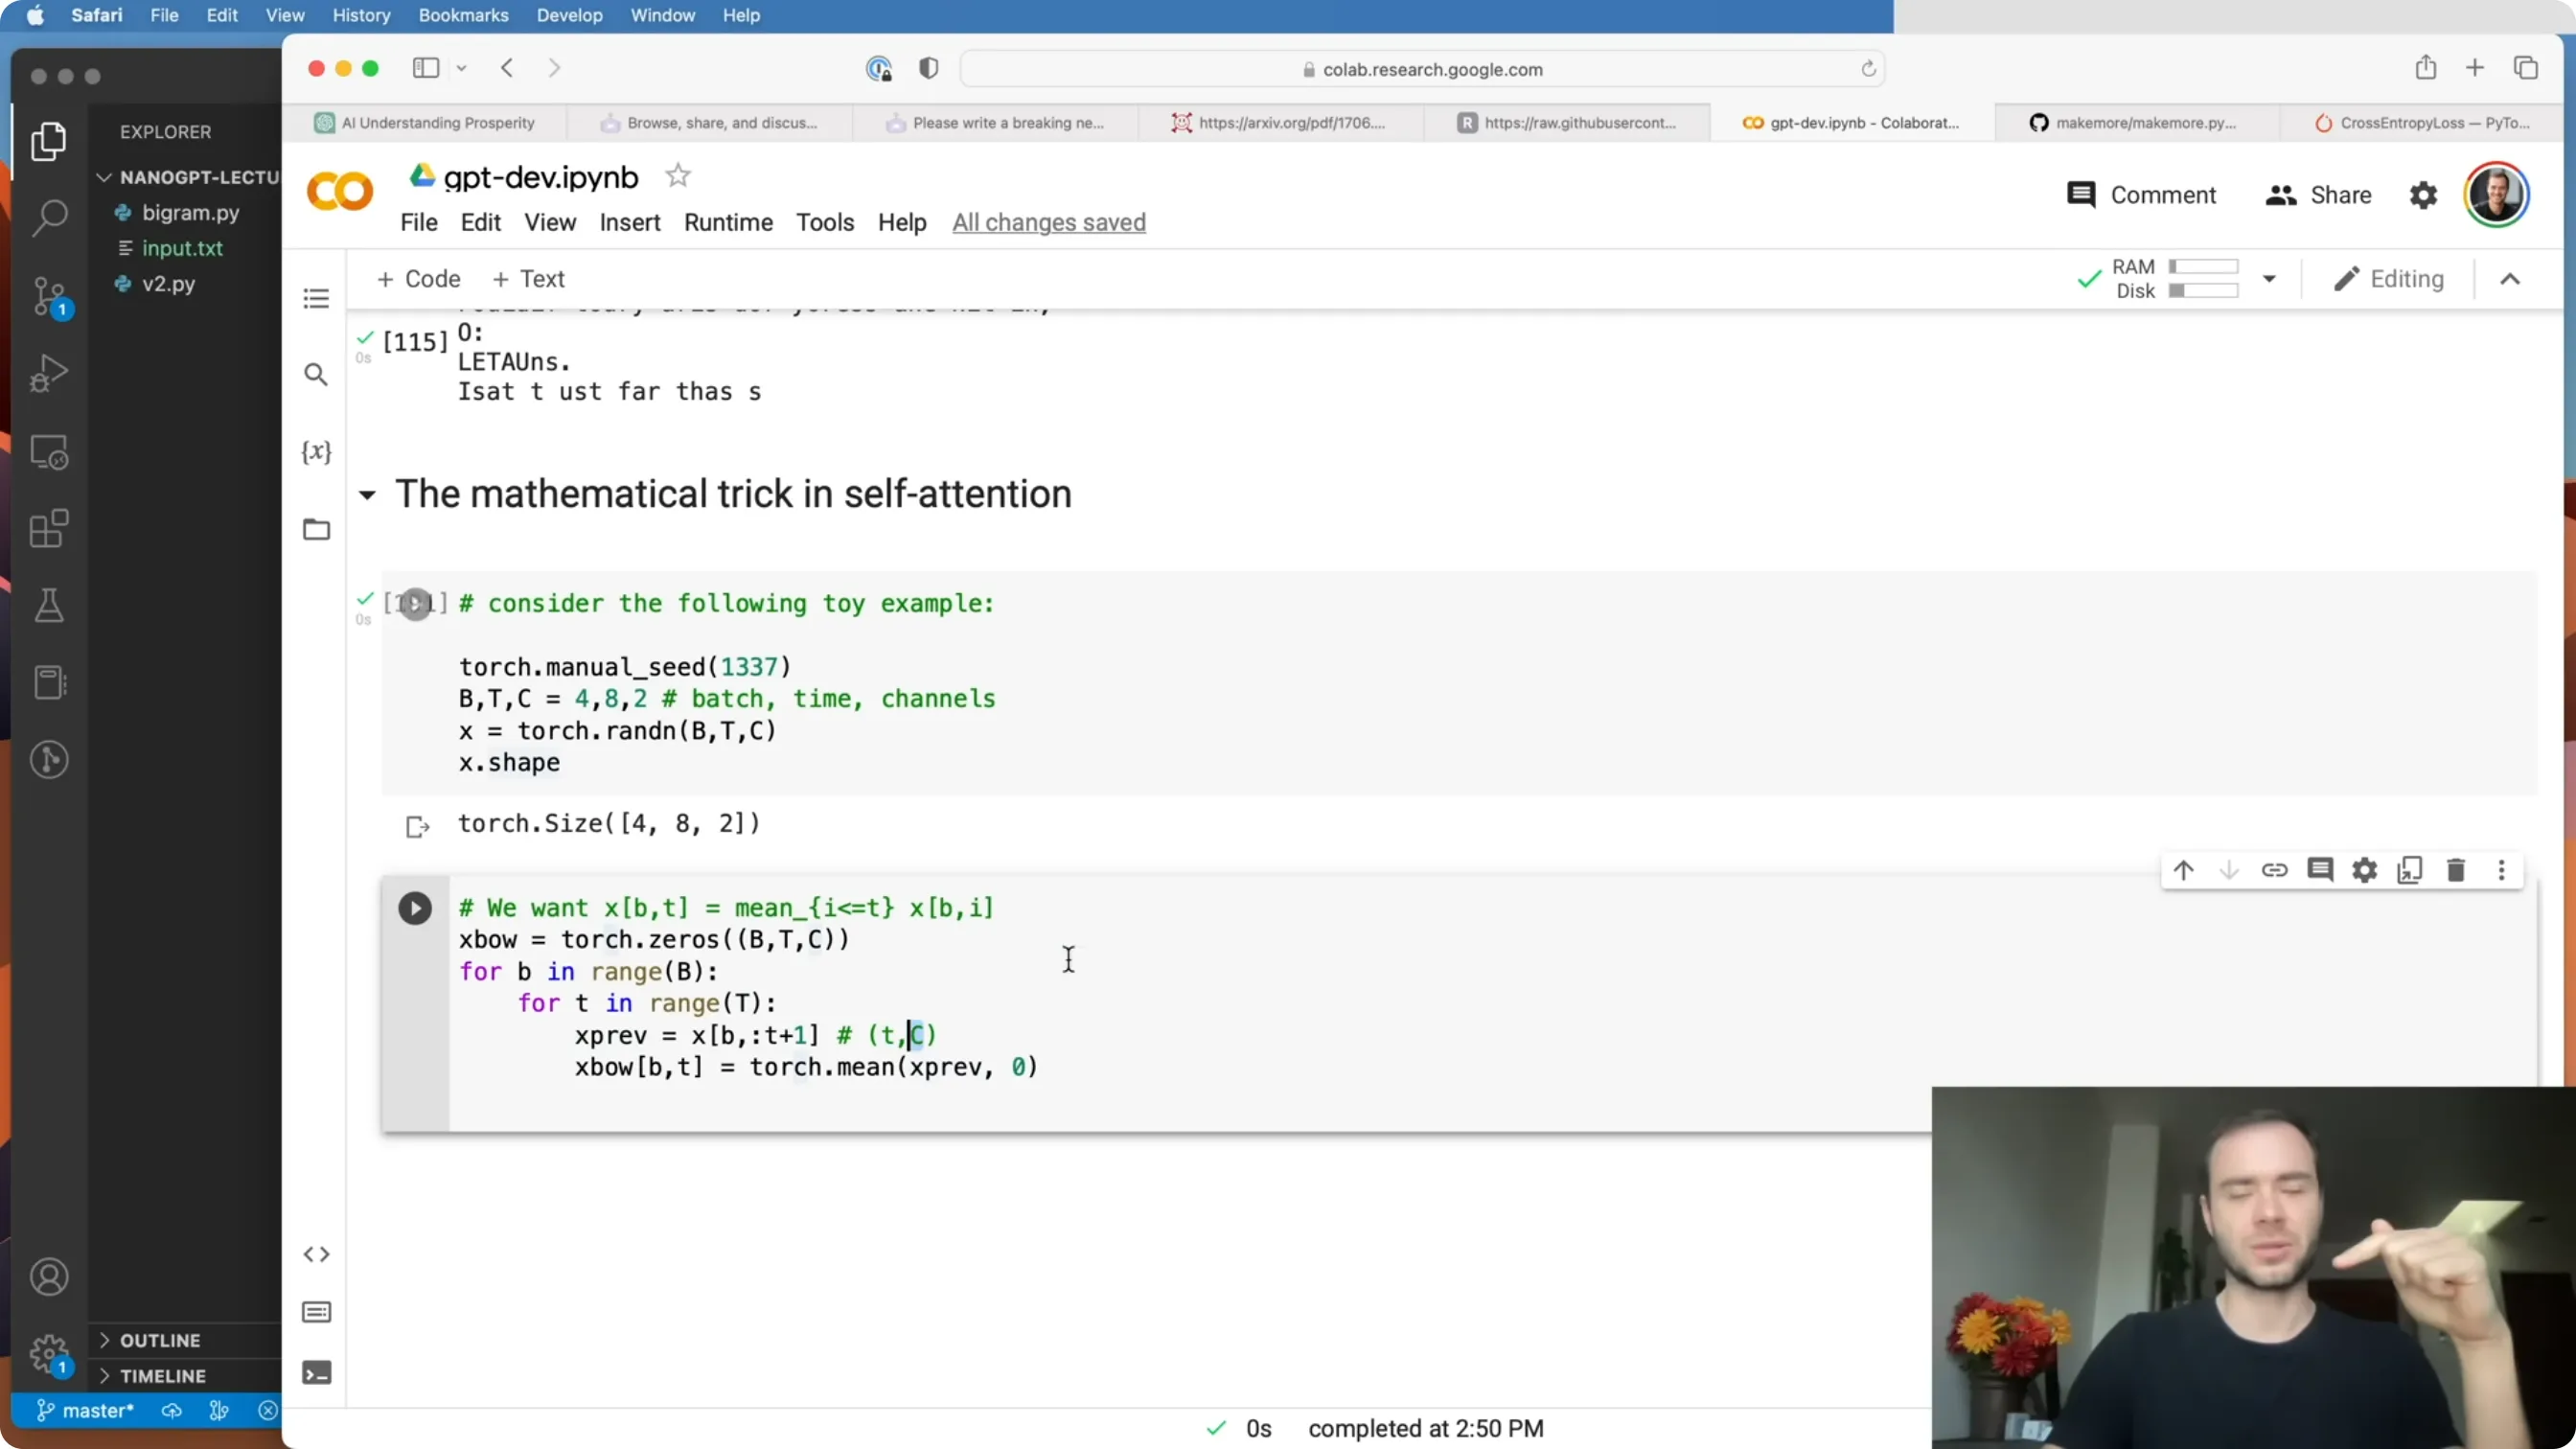The width and height of the screenshot is (2576, 1449).
Task: Open Colab table of contents panel
Action: pos(316,298)
